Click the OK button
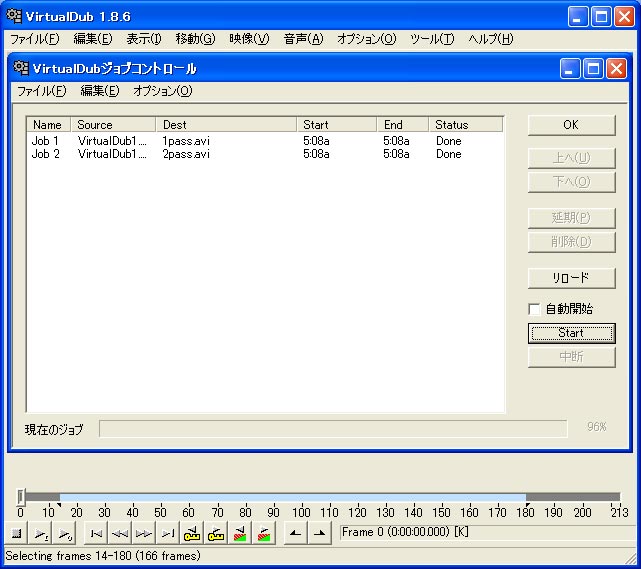641x569 pixels. point(572,125)
